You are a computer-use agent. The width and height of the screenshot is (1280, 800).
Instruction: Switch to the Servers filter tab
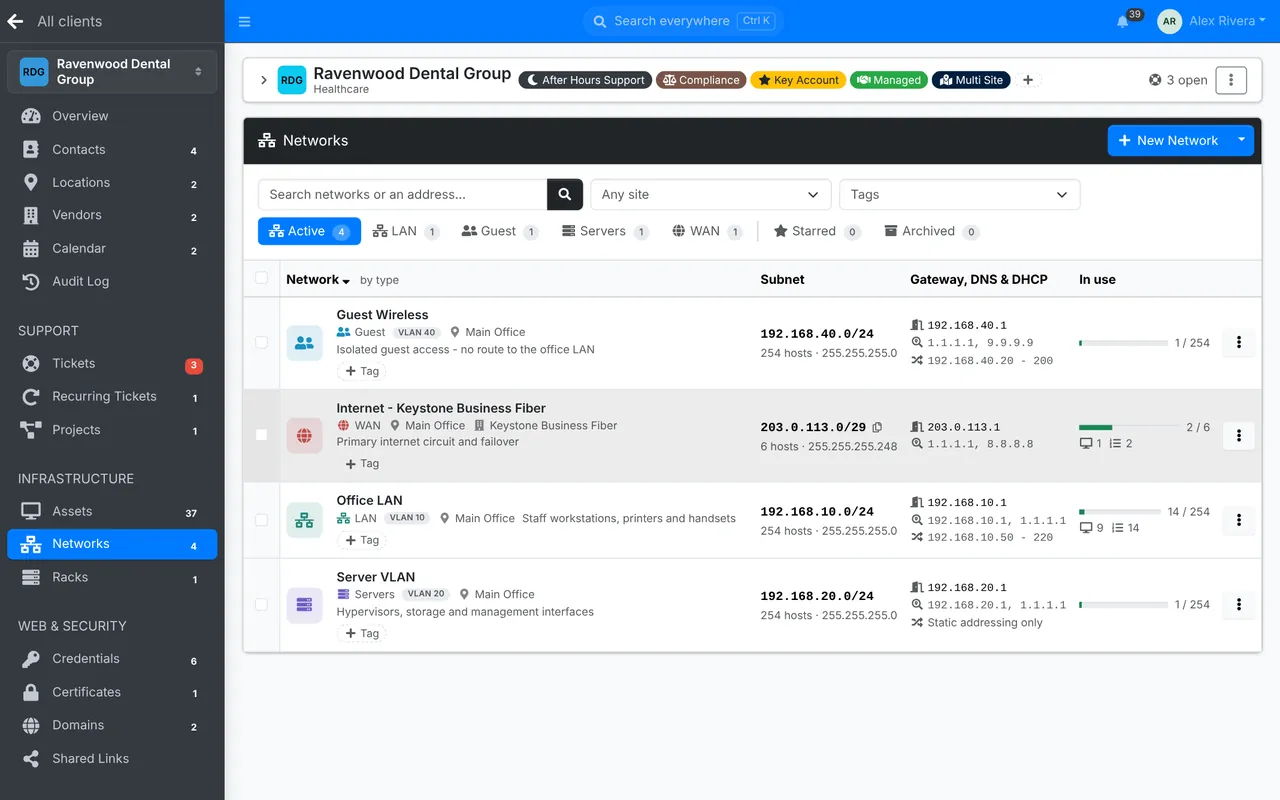click(605, 231)
